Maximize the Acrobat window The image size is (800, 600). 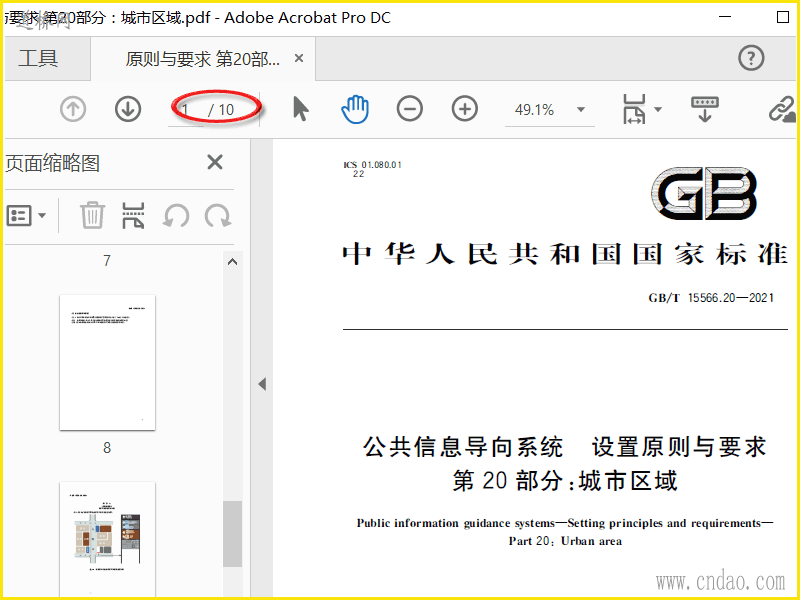click(x=783, y=17)
